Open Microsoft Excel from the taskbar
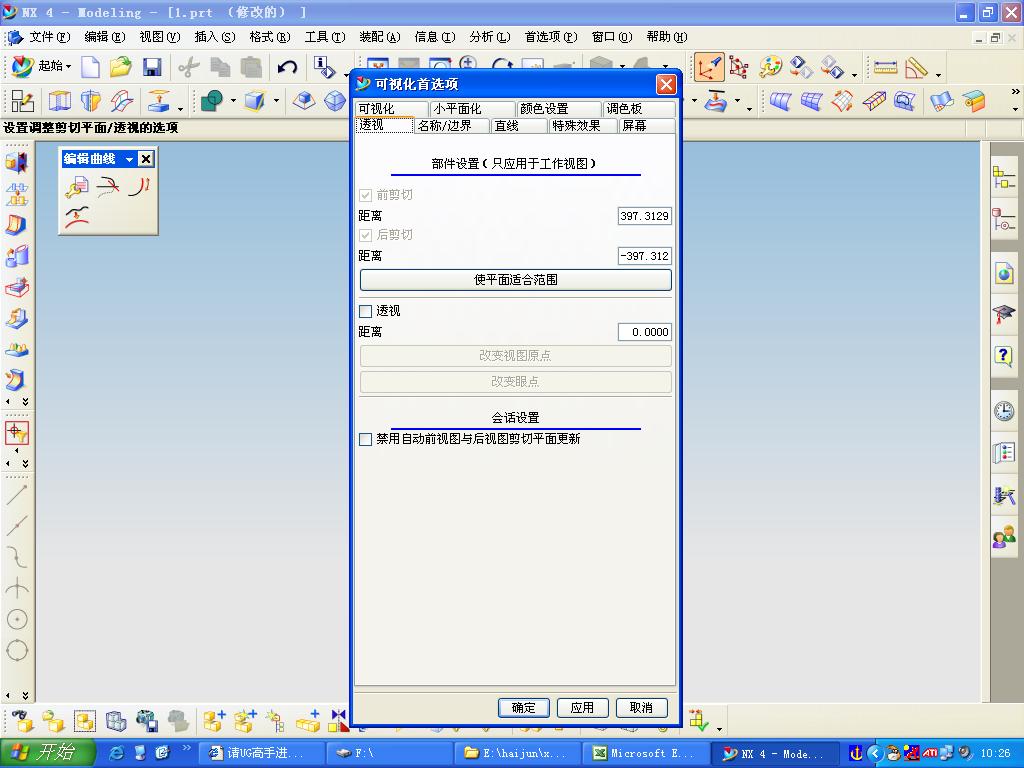This screenshot has width=1024, height=768. tap(644, 754)
